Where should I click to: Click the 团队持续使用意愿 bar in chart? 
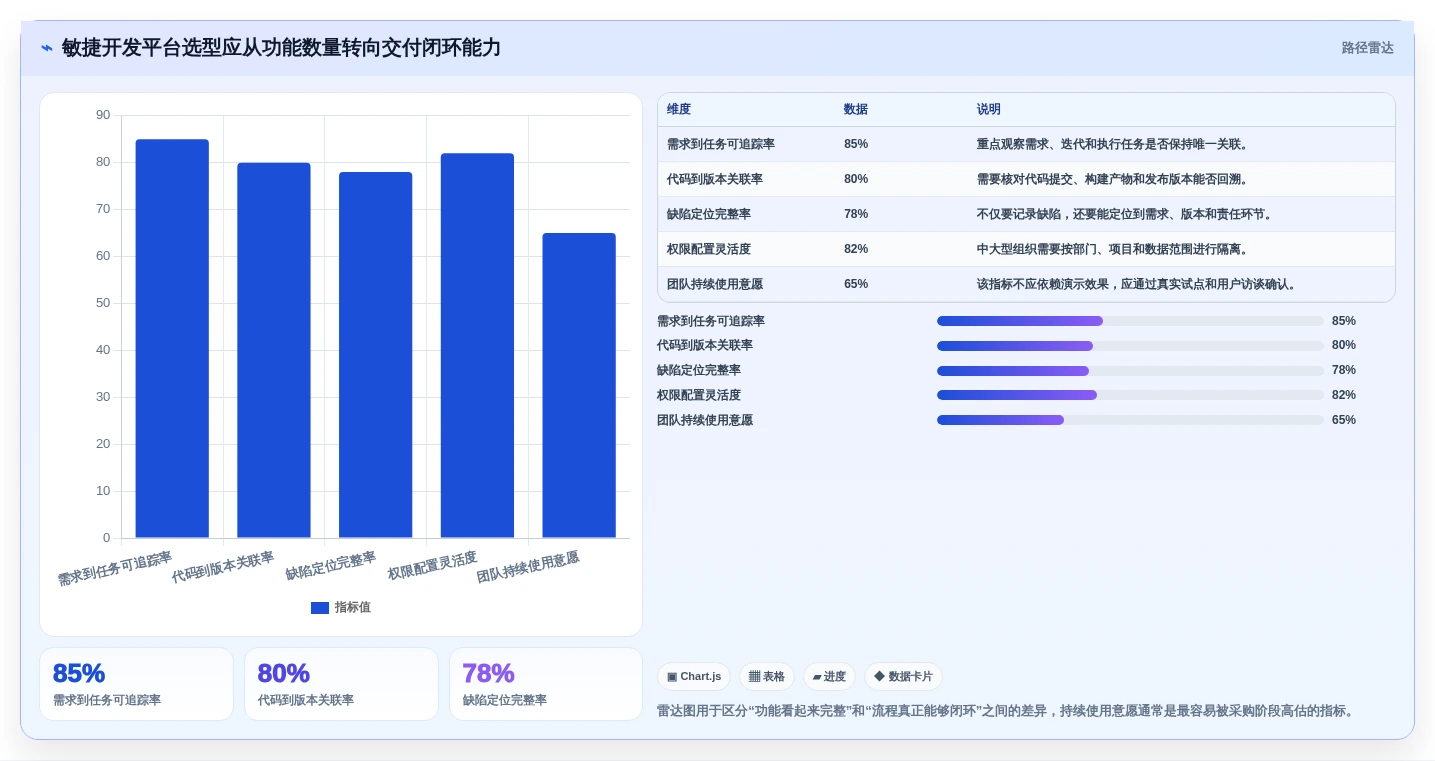coord(579,386)
